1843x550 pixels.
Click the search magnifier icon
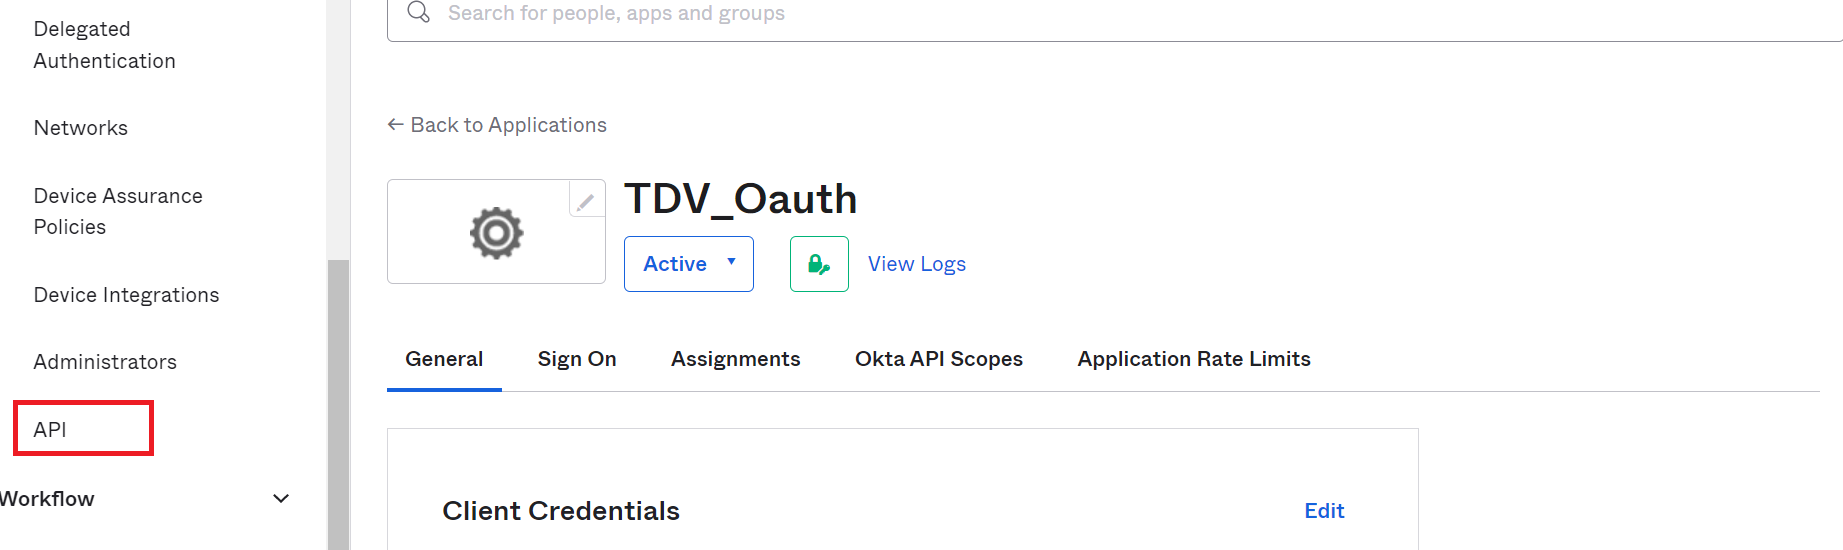[419, 13]
